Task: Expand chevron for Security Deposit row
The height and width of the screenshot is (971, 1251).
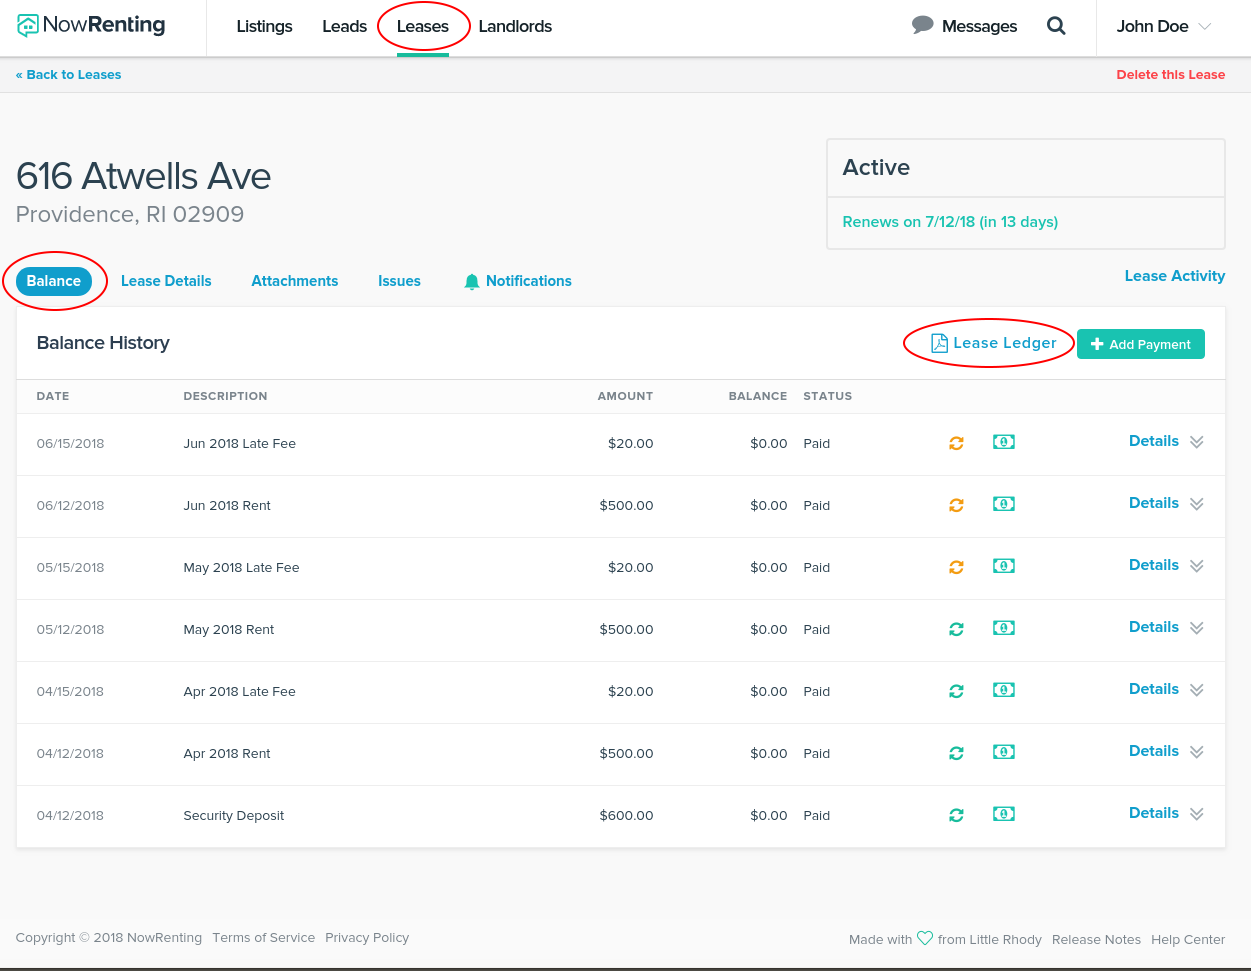Action: 1197,814
